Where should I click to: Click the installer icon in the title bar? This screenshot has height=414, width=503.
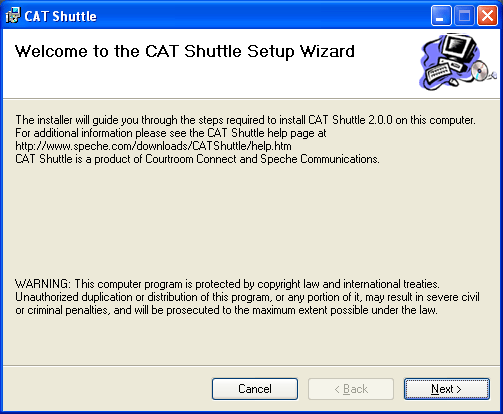(x=13, y=16)
